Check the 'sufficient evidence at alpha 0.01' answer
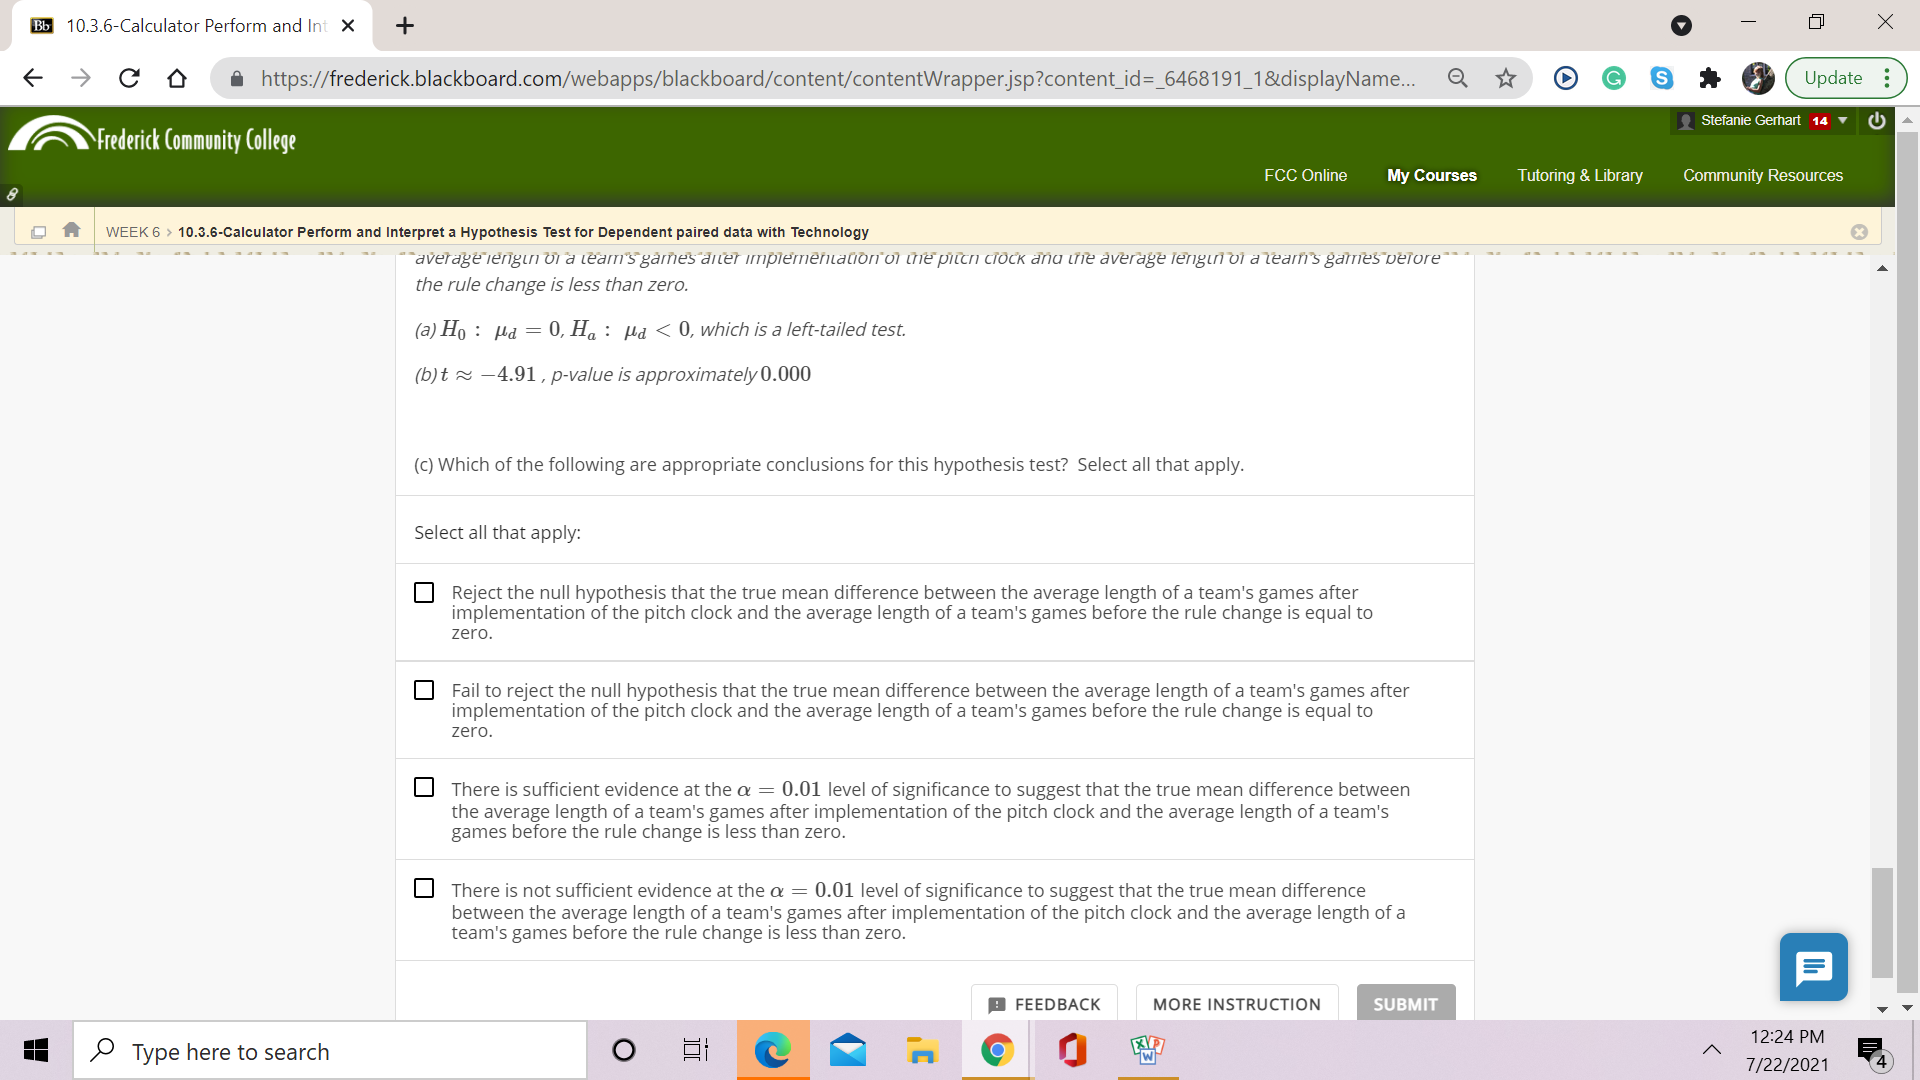Screen dimensions: 1920x1080 point(423,787)
